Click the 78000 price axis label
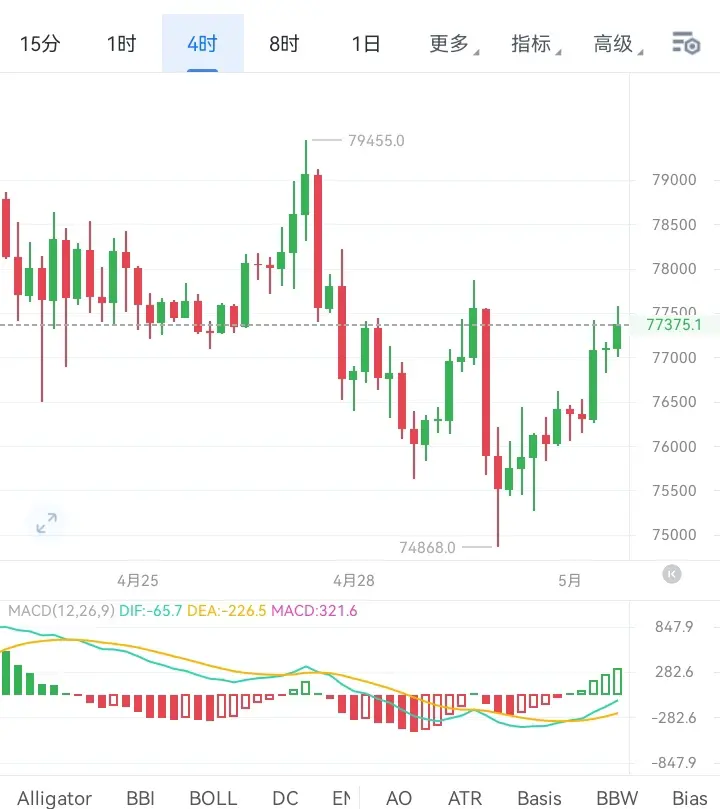The width and height of the screenshot is (720, 809). click(674, 268)
